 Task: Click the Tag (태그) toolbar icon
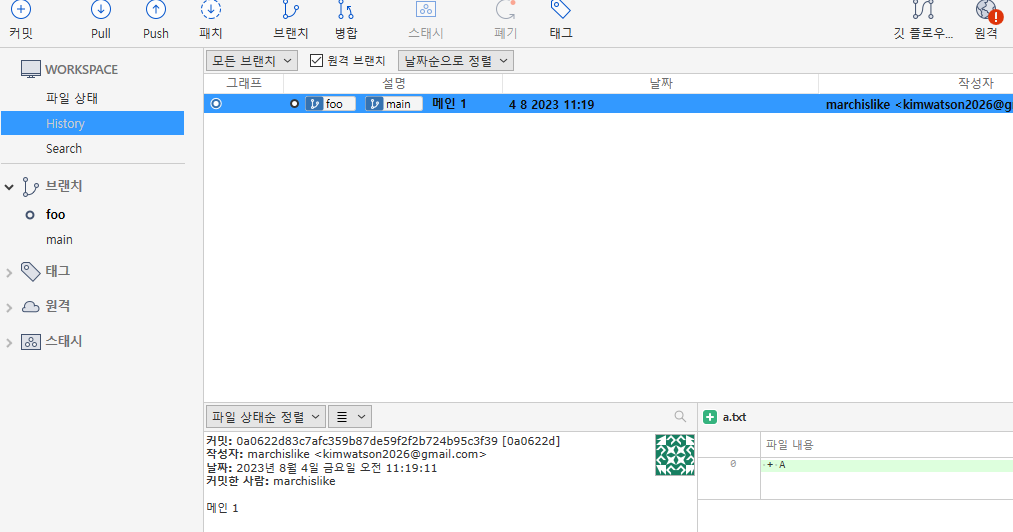(x=560, y=10)
